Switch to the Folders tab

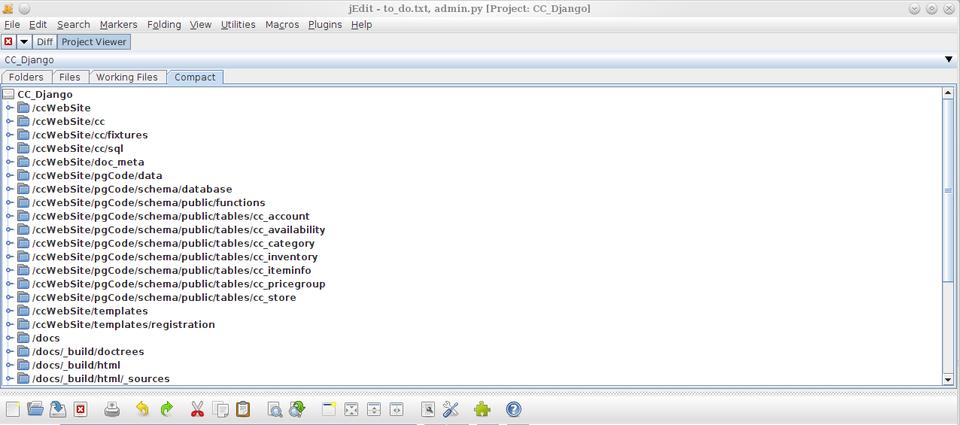[x=26, y=77]
